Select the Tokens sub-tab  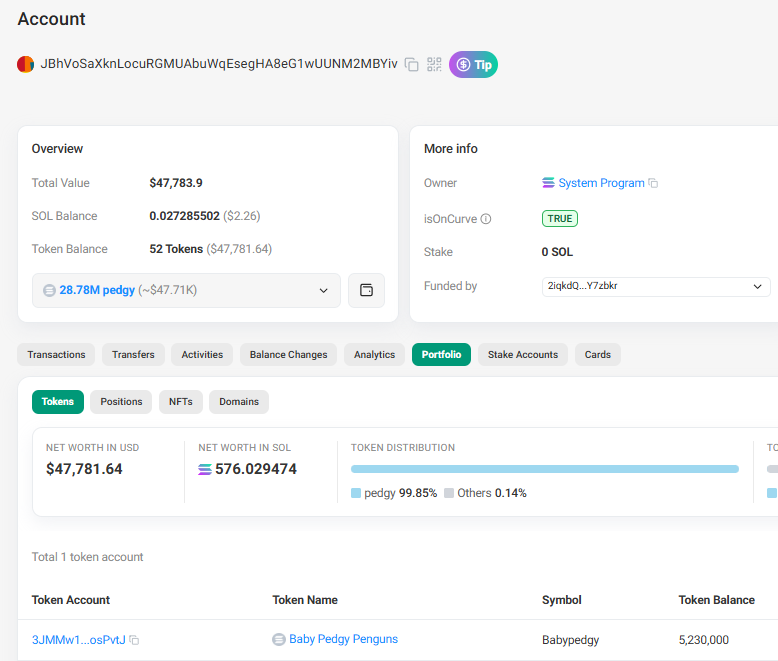(x=58, y=401)
